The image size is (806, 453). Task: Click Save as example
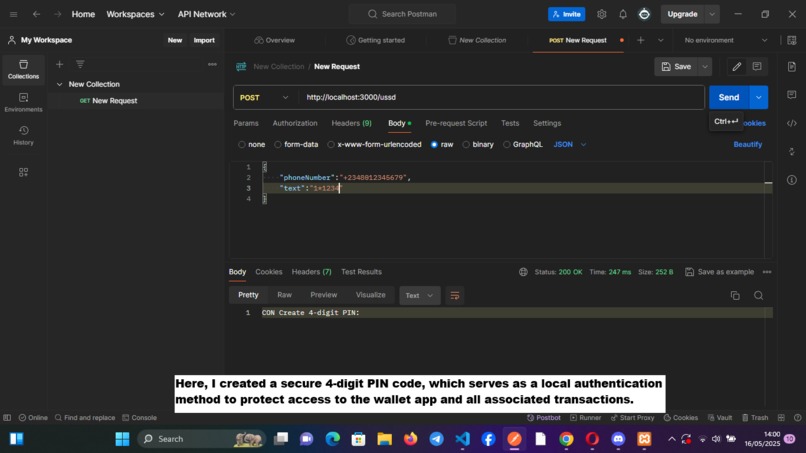[720, 272]
